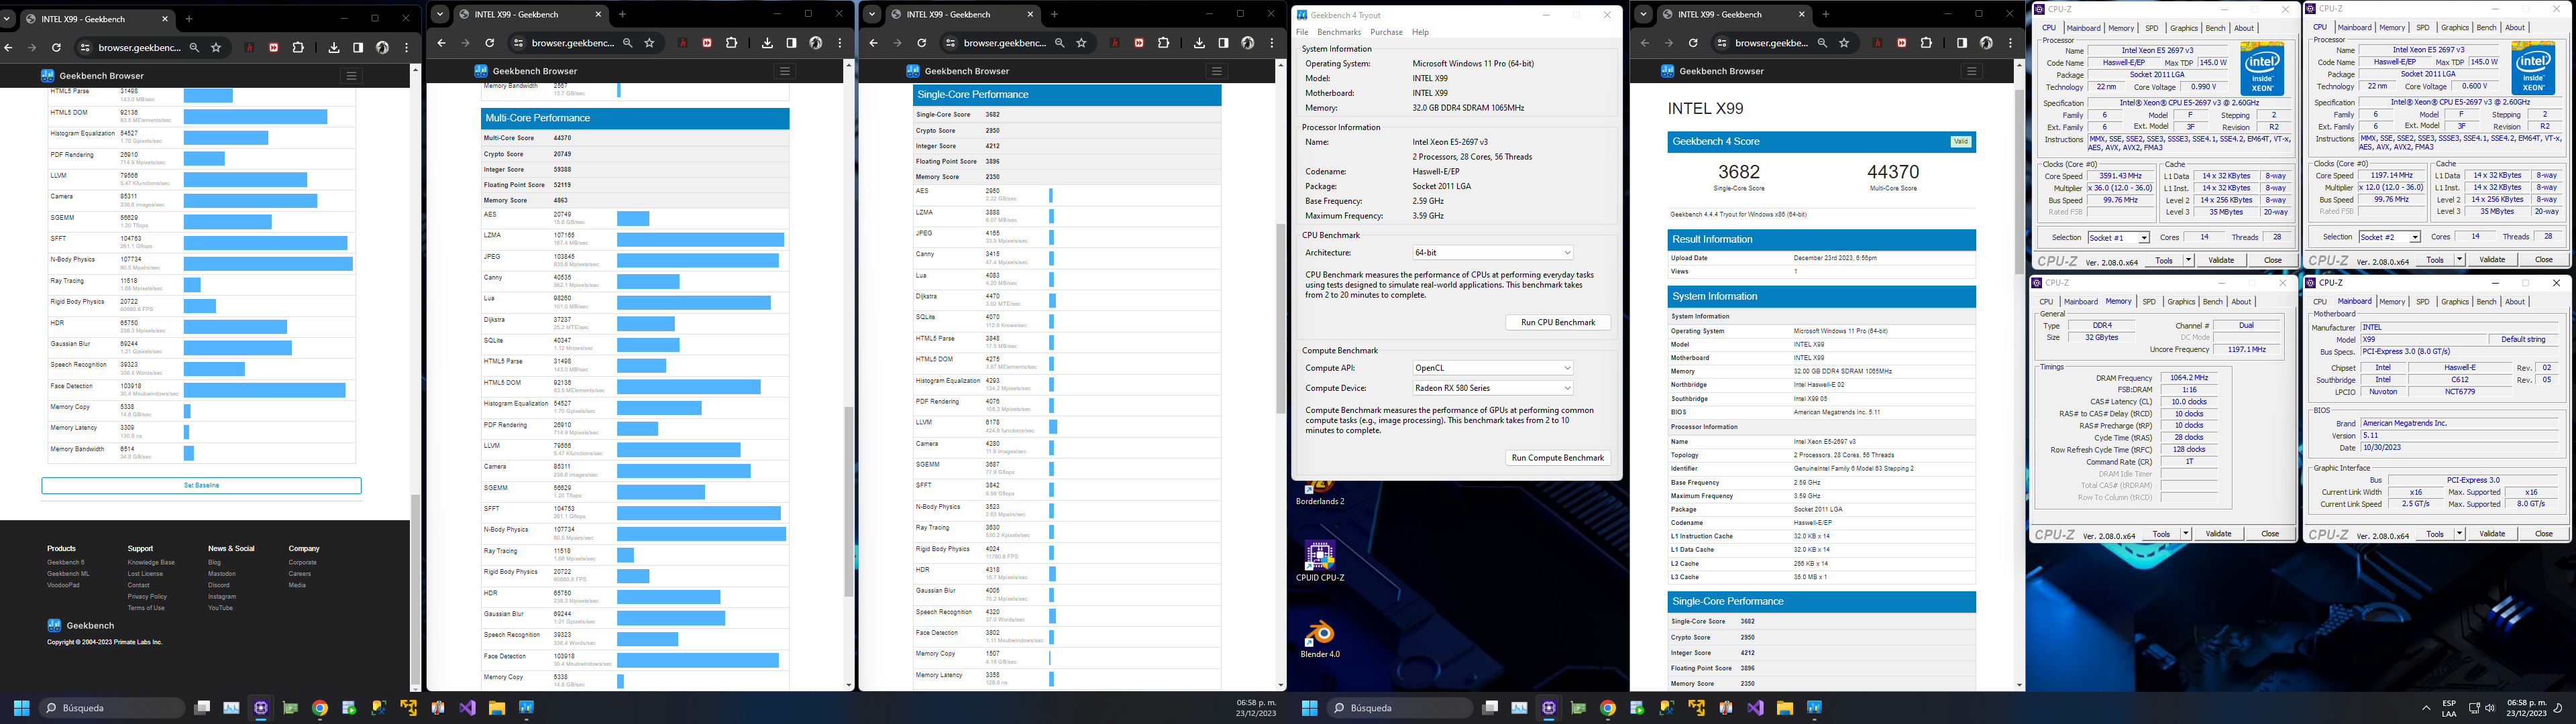
Task: Open Discord footer link
Action: pyautogui.click(x=218, y=585)
